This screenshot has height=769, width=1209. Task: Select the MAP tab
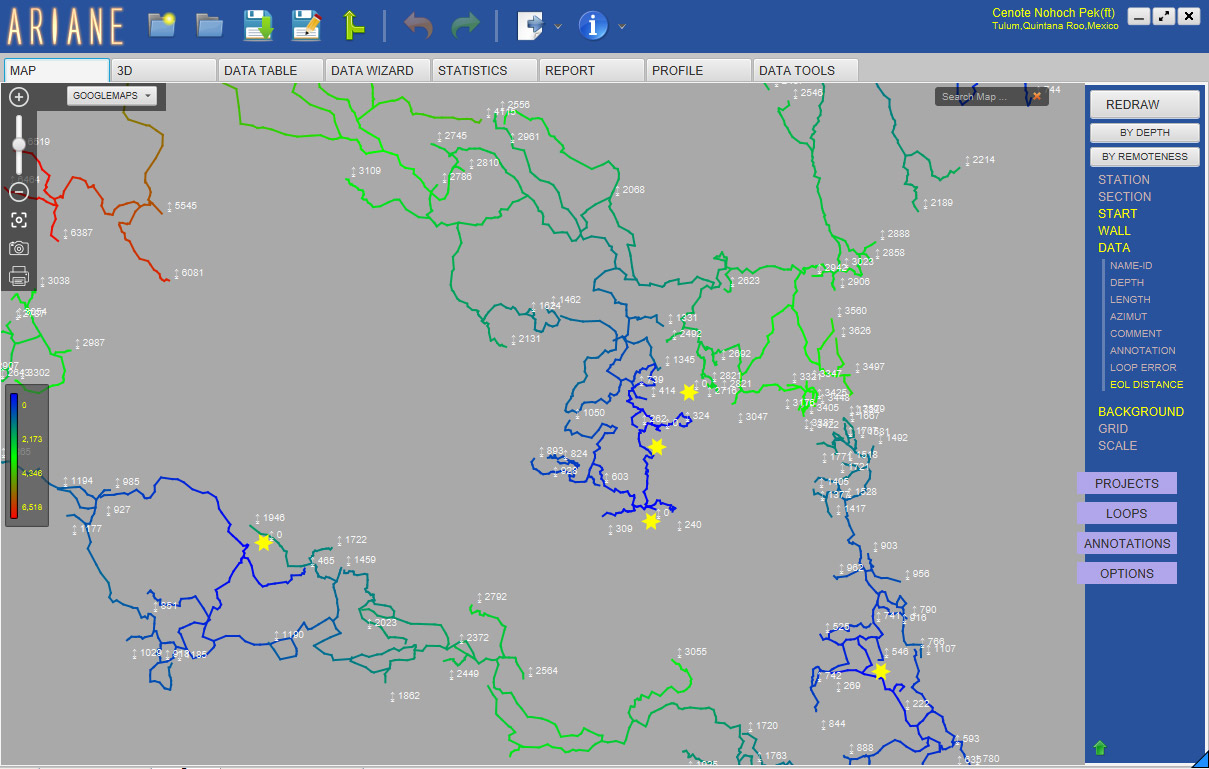click(x=57, y=70)
